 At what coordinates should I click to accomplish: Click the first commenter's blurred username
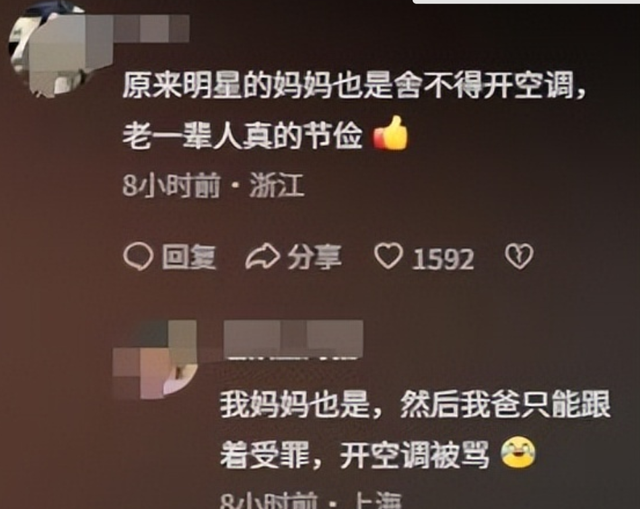point(150,28)
